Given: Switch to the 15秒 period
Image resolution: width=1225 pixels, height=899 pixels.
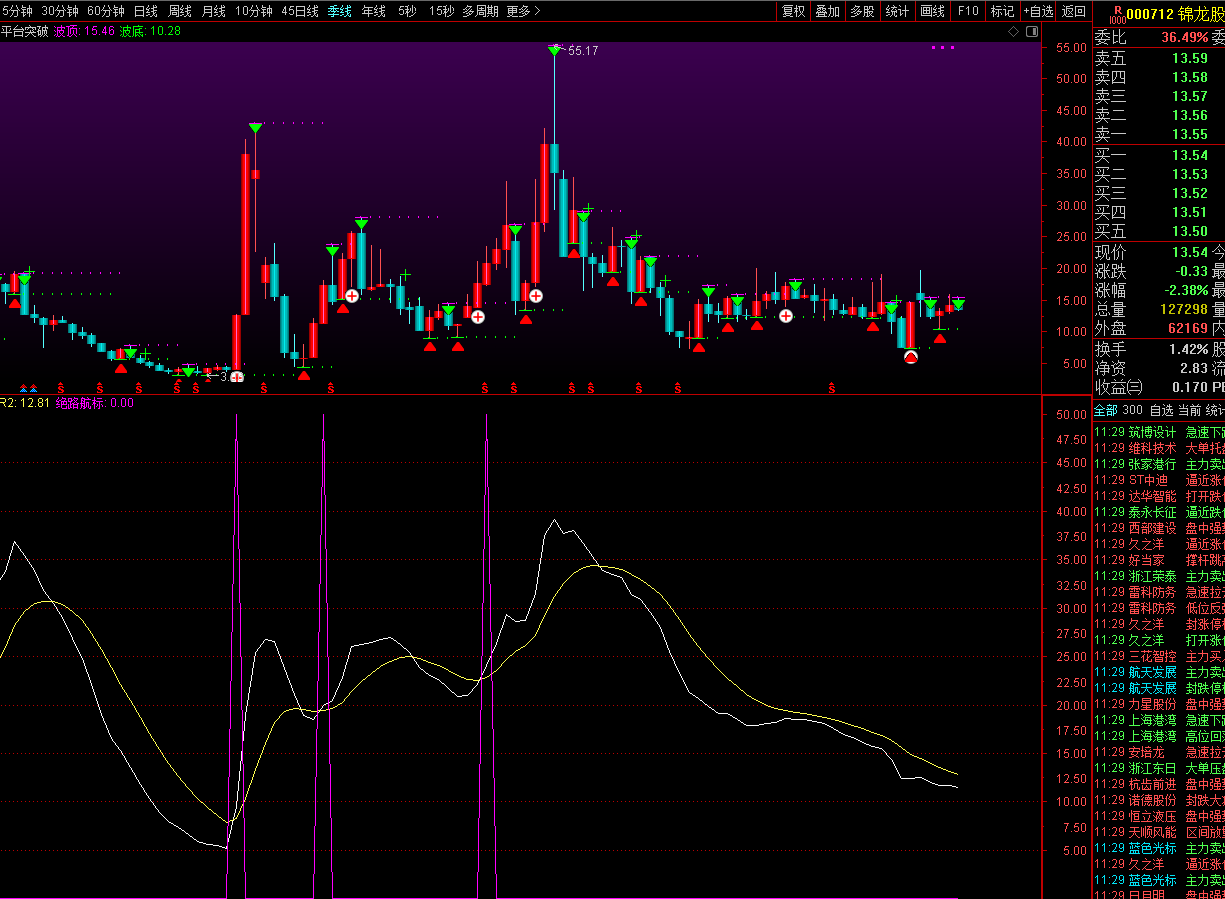Looking at the screenshot, I should pos(441,11).
